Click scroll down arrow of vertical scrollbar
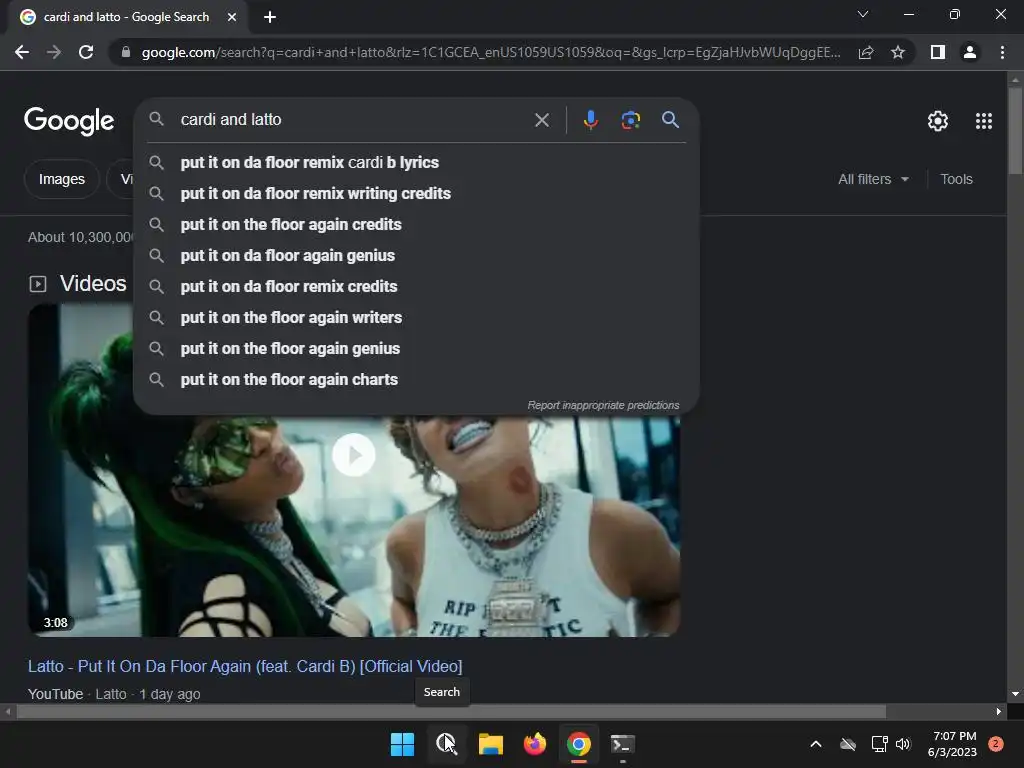Image resolution: width=1024 pixels, height=768 pixels. click(x=1015, y=694)
